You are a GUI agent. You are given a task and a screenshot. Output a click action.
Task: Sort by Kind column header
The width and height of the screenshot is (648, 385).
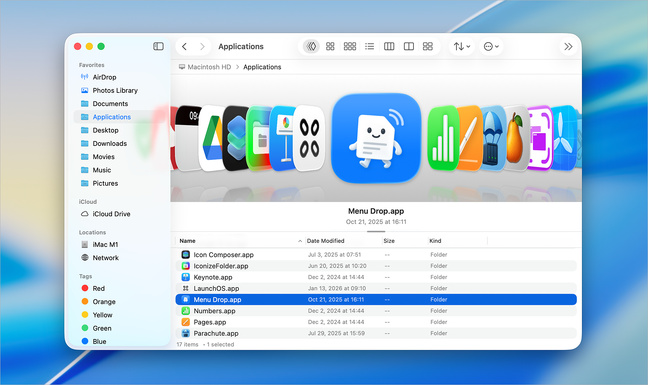click(x=435, y=241)
